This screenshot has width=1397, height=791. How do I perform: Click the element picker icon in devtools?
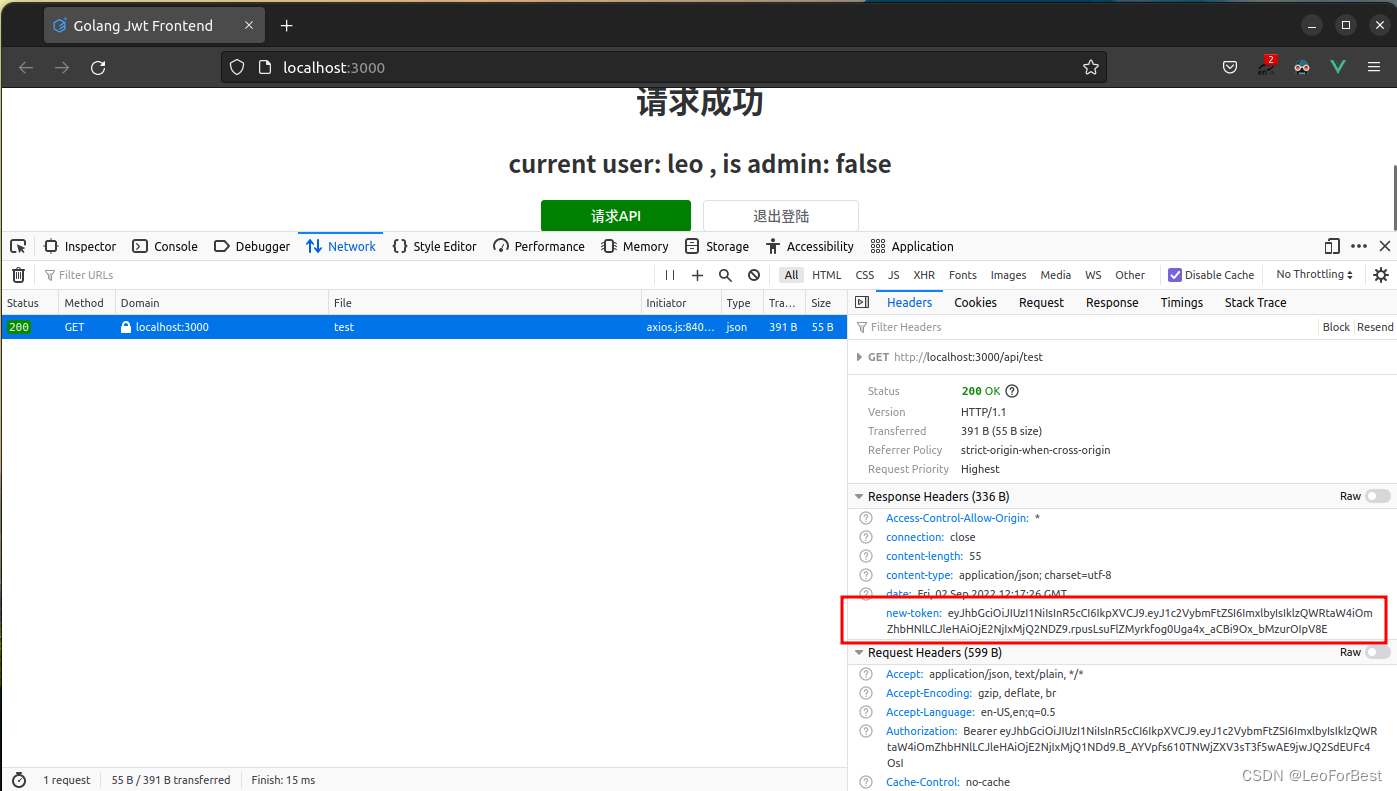click(18, 246)
